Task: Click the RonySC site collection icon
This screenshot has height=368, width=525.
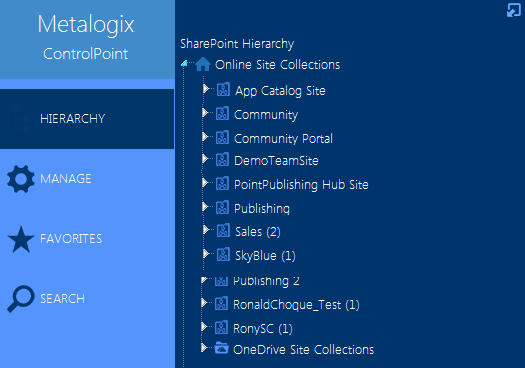Action: tap(221, 327)
